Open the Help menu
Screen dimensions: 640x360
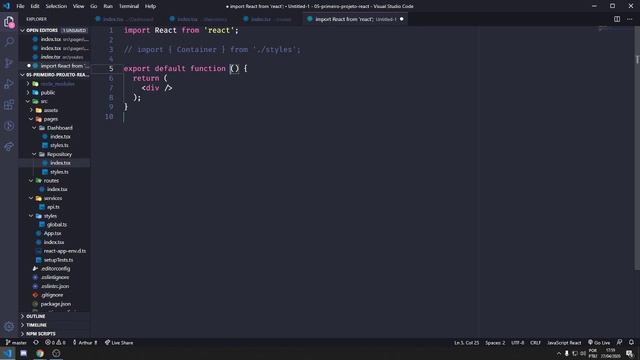tap(150, 6)
